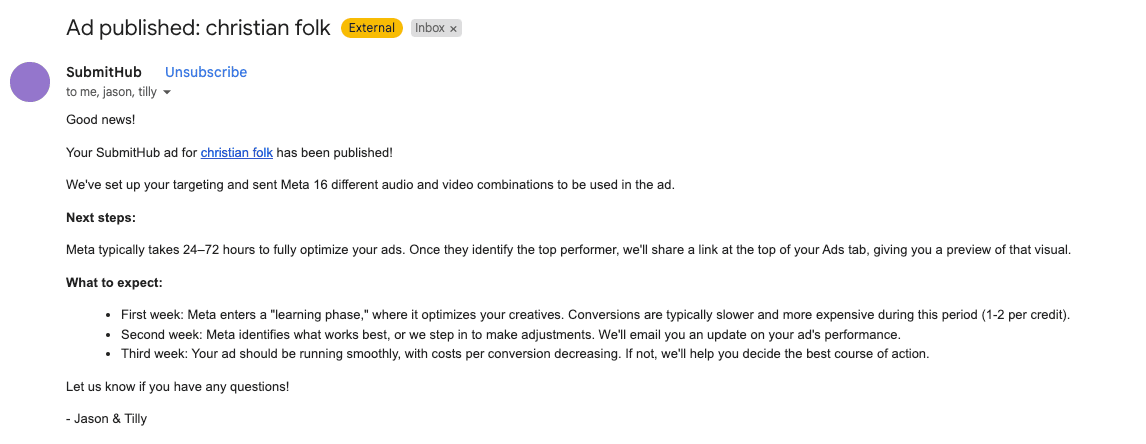Viewport: 1146px width, 444px height.
Task: Select the Inbox label tag
Action: pyautogui.click(x=430, y=28)
